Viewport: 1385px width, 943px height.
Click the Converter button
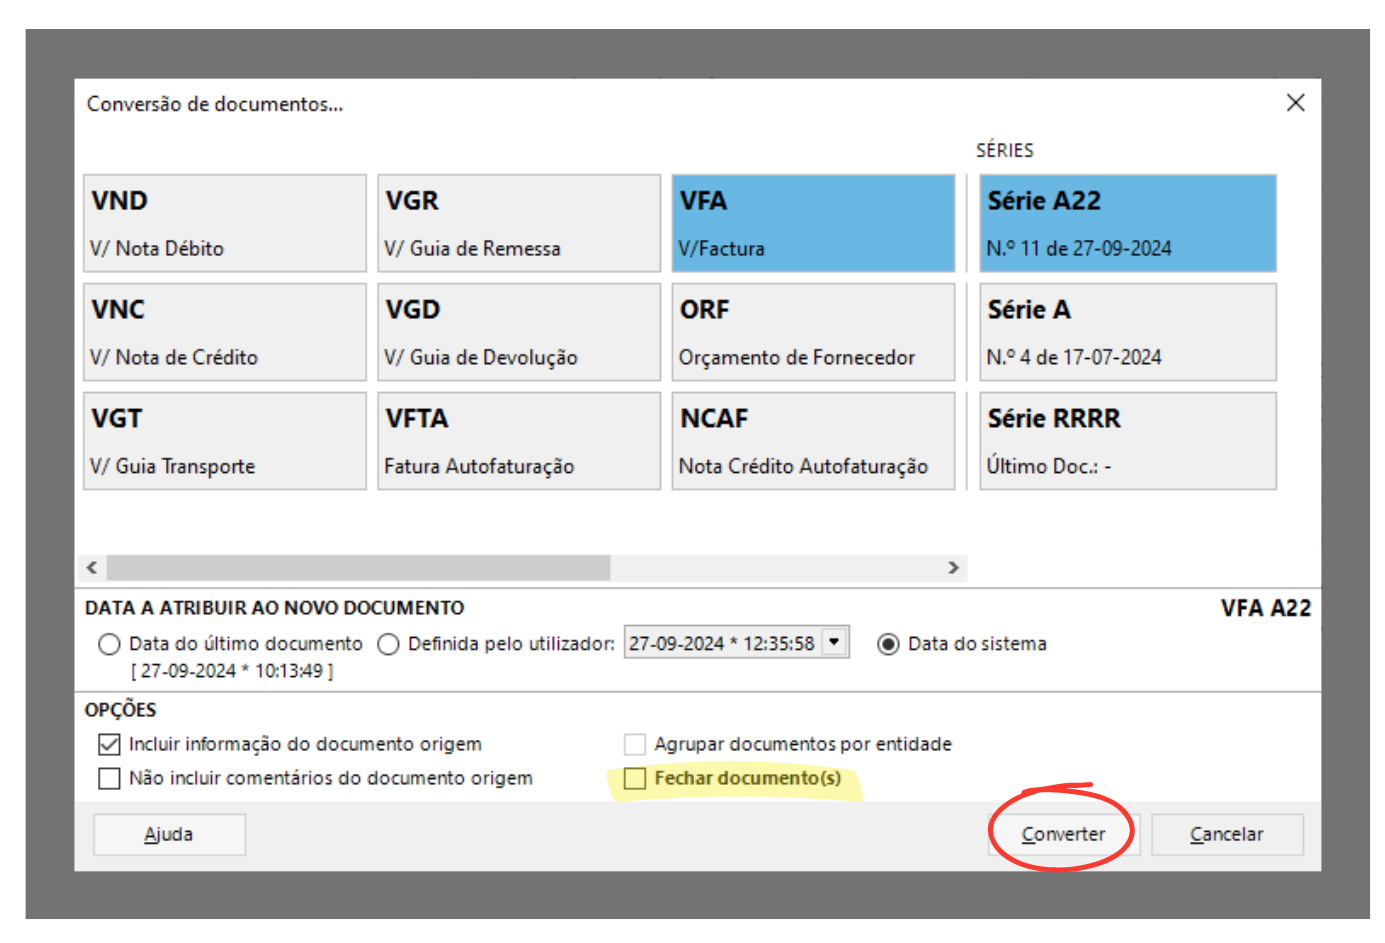[1063, 834]
